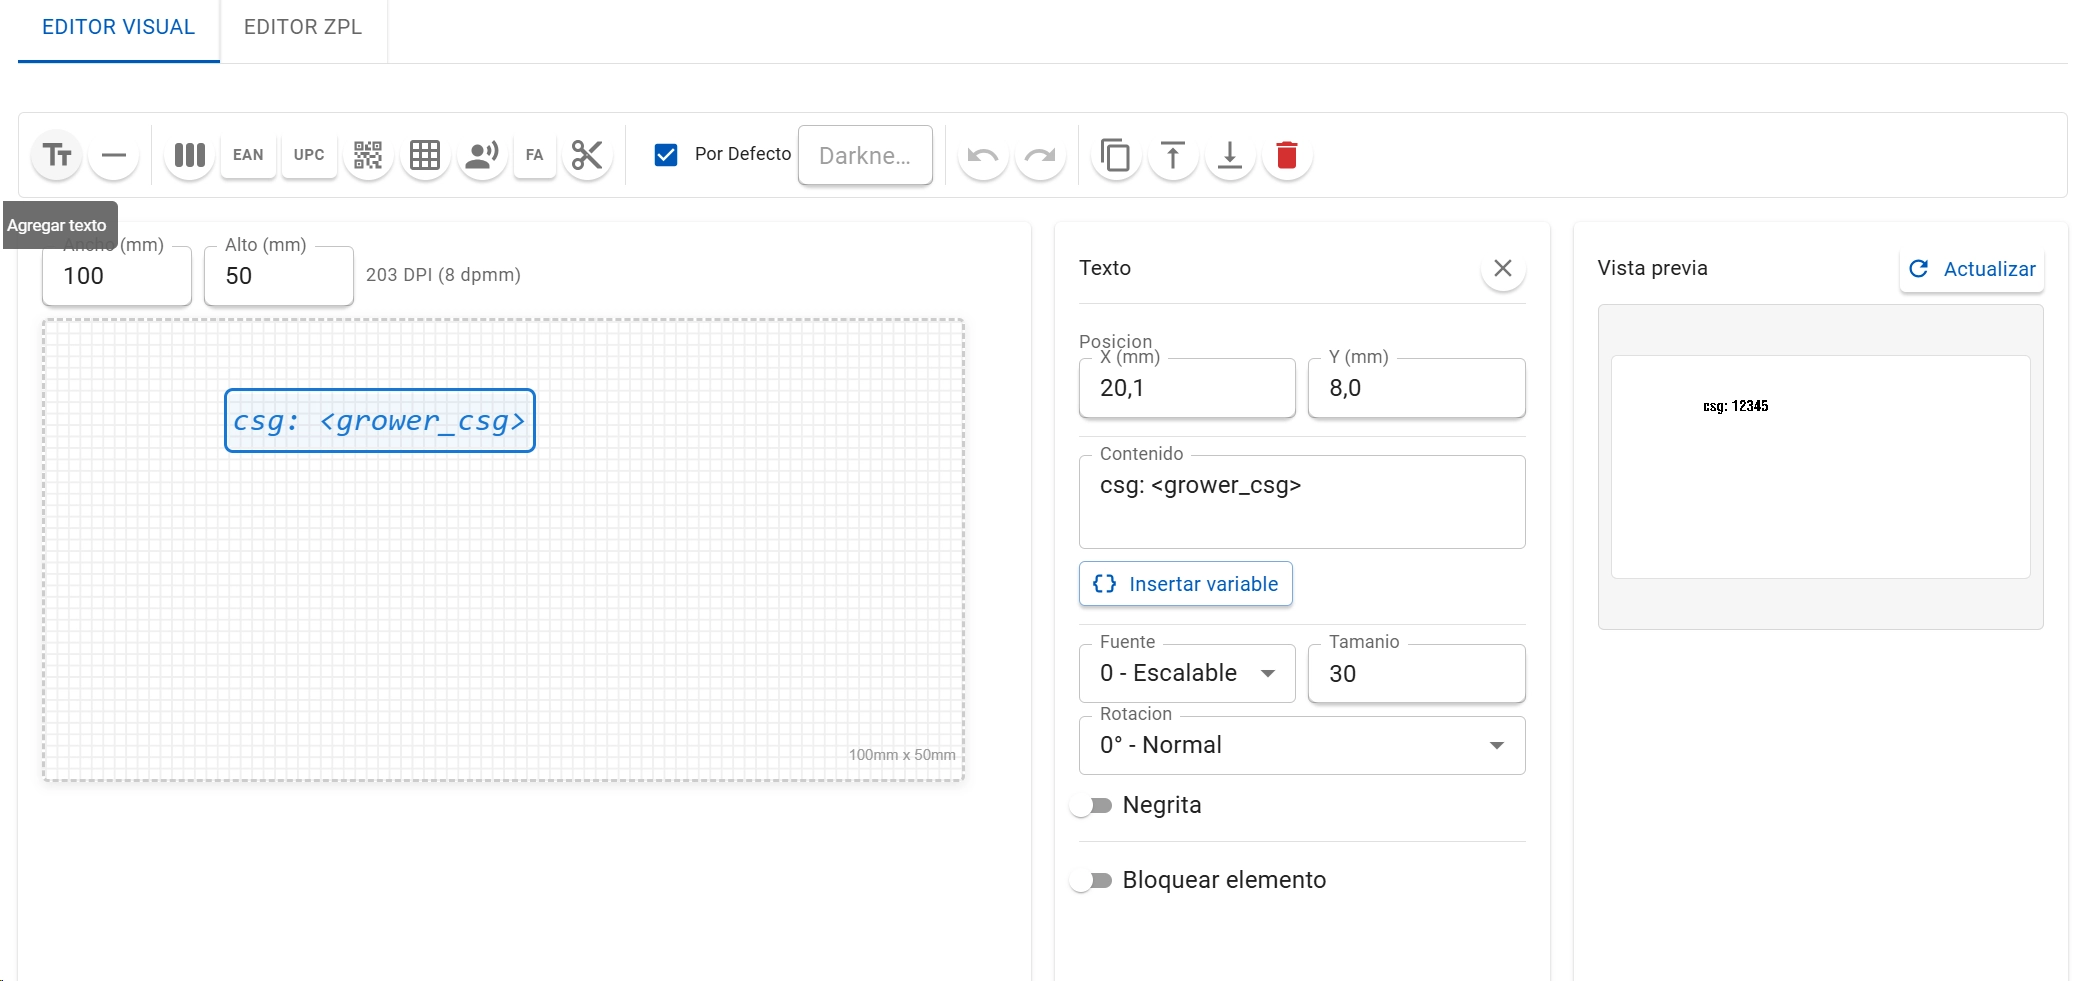Send the selected element to back

tap(1230, 155)
